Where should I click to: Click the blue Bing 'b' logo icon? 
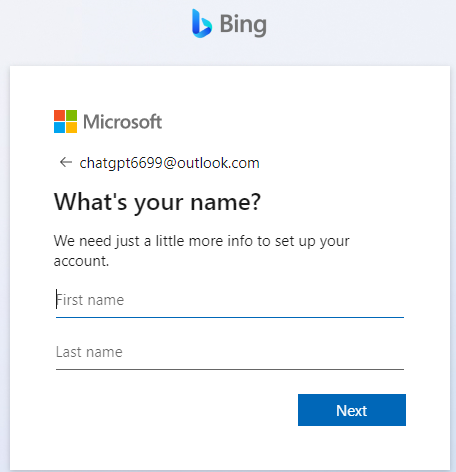pyautogui.click(x=202, y=23)
